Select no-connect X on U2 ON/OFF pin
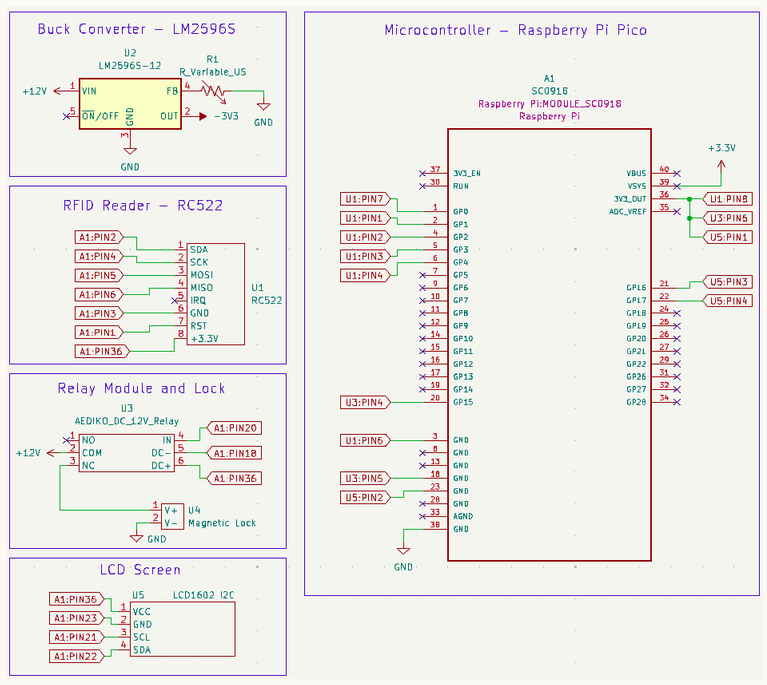767x685 pixels. point(67,116)
